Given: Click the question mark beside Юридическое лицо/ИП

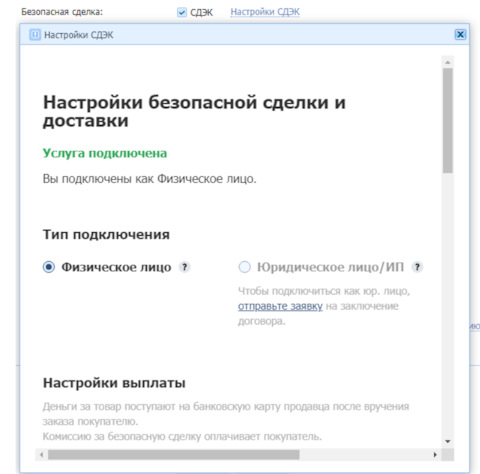Looking at the screenshot, I should pyautogui.click(x=417, y=267).
